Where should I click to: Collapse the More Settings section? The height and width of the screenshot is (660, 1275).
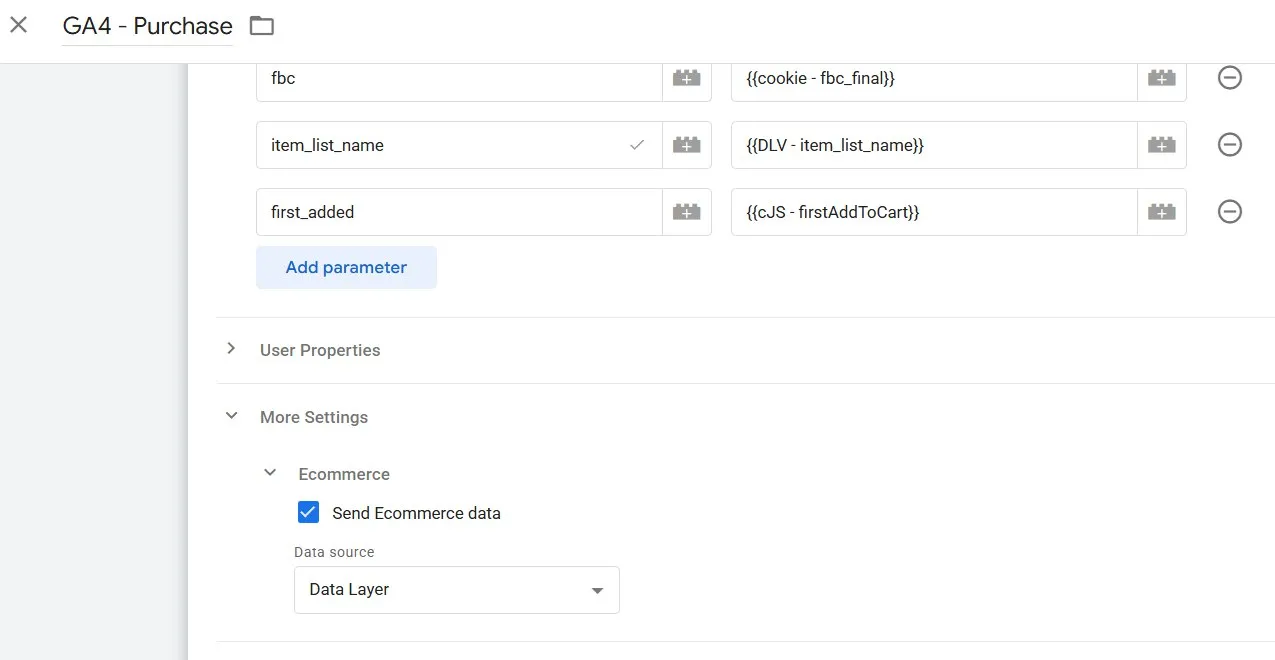pos(232,417)
